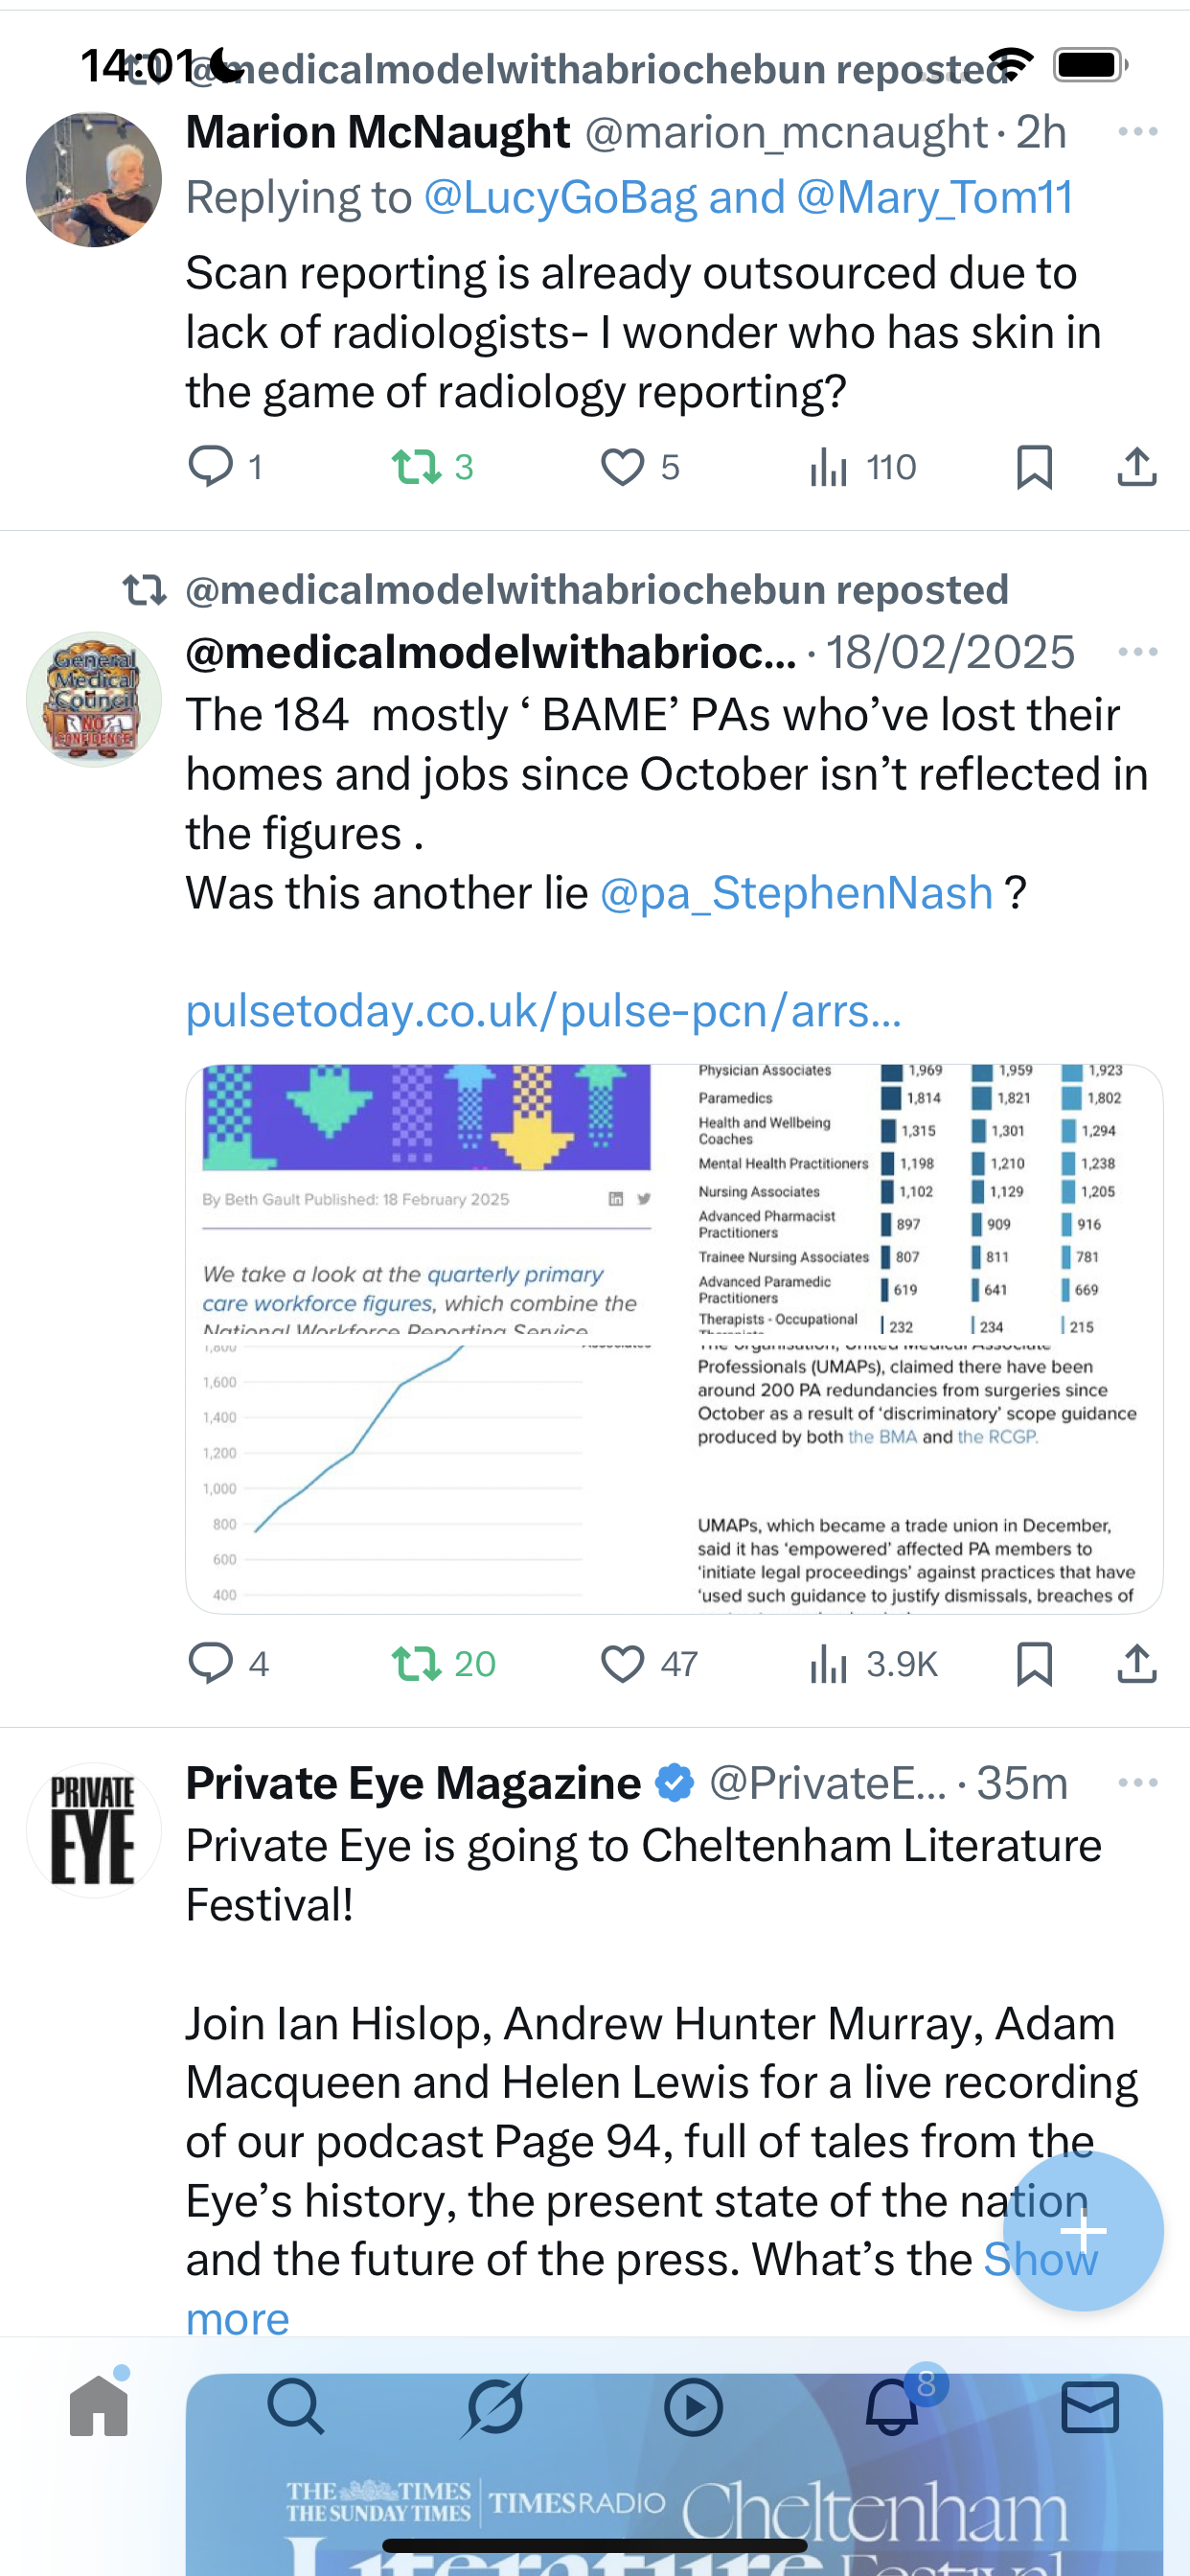This screenshot has height=2576, width=1190.
Task: Like Marion McNaught's radiology tweet
Action: pyautogui.click(x=622, y=467)
